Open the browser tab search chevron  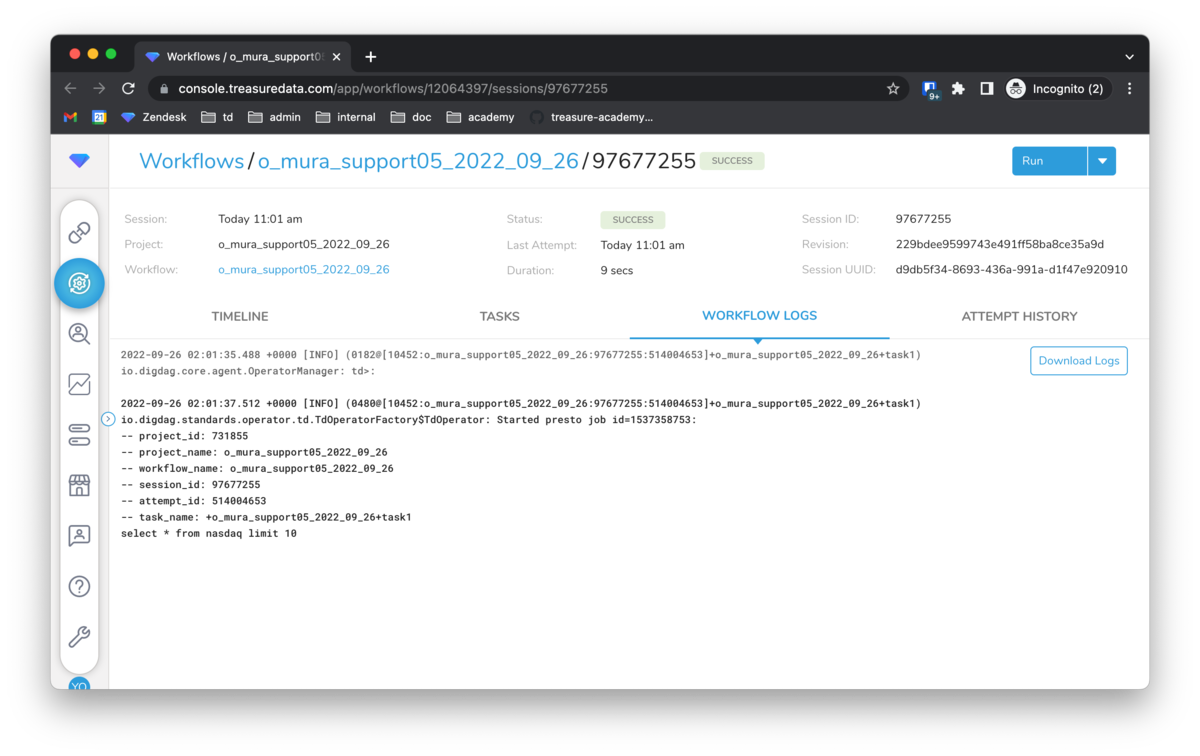tap(1129, 56)
